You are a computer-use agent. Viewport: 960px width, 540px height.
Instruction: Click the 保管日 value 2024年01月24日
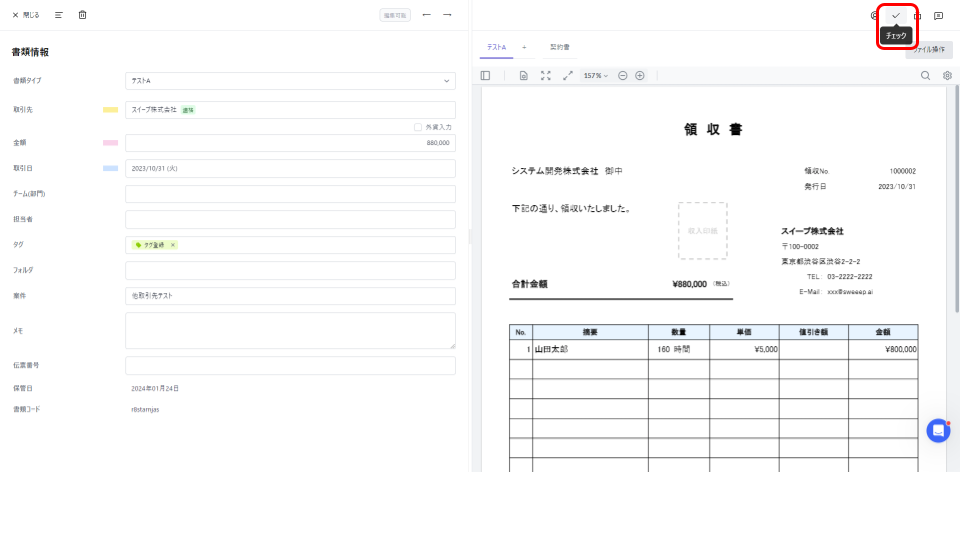coord(155,389)
